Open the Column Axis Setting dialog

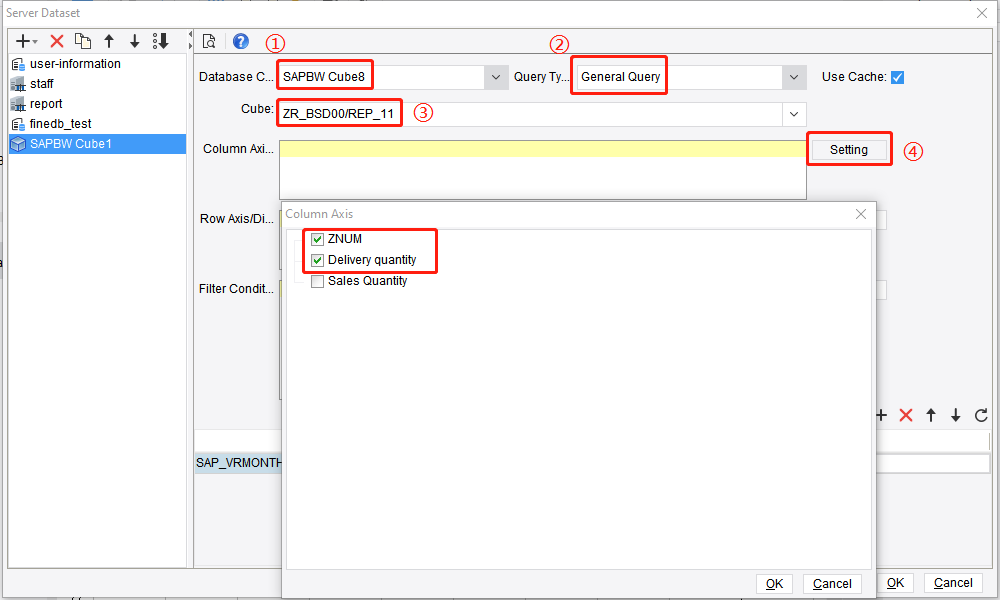coord(849,148)
